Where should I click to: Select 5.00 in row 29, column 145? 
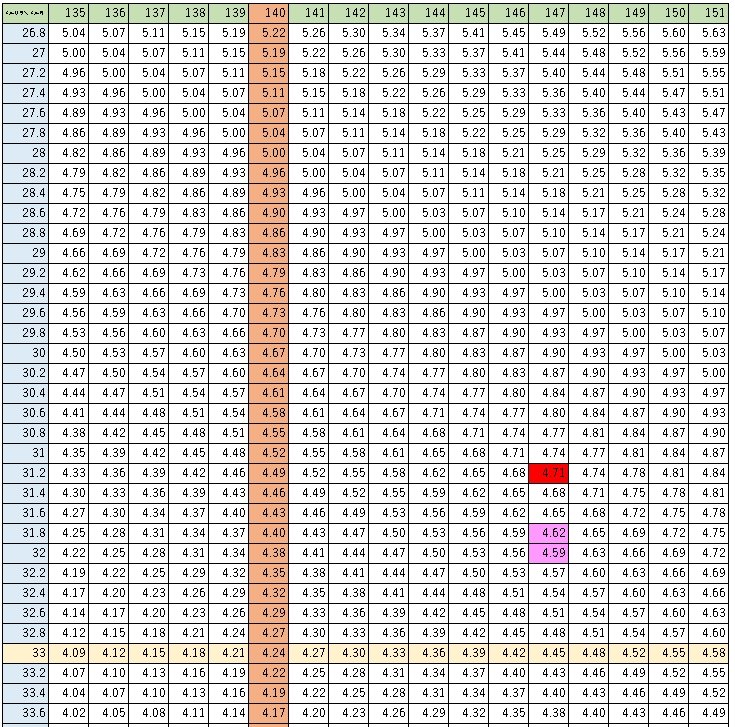pyautogui.click(x=468, y=253)
